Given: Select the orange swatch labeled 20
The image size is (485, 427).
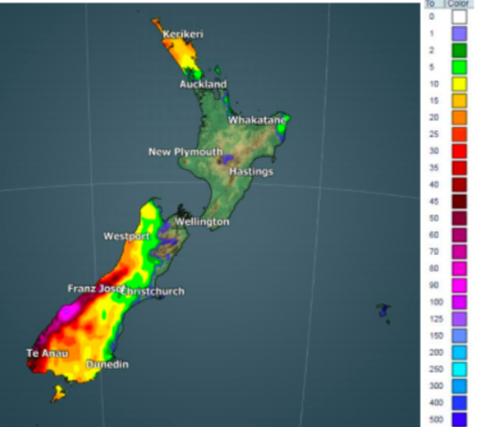Looking at the screenshot, I should (x=459, y=117).
